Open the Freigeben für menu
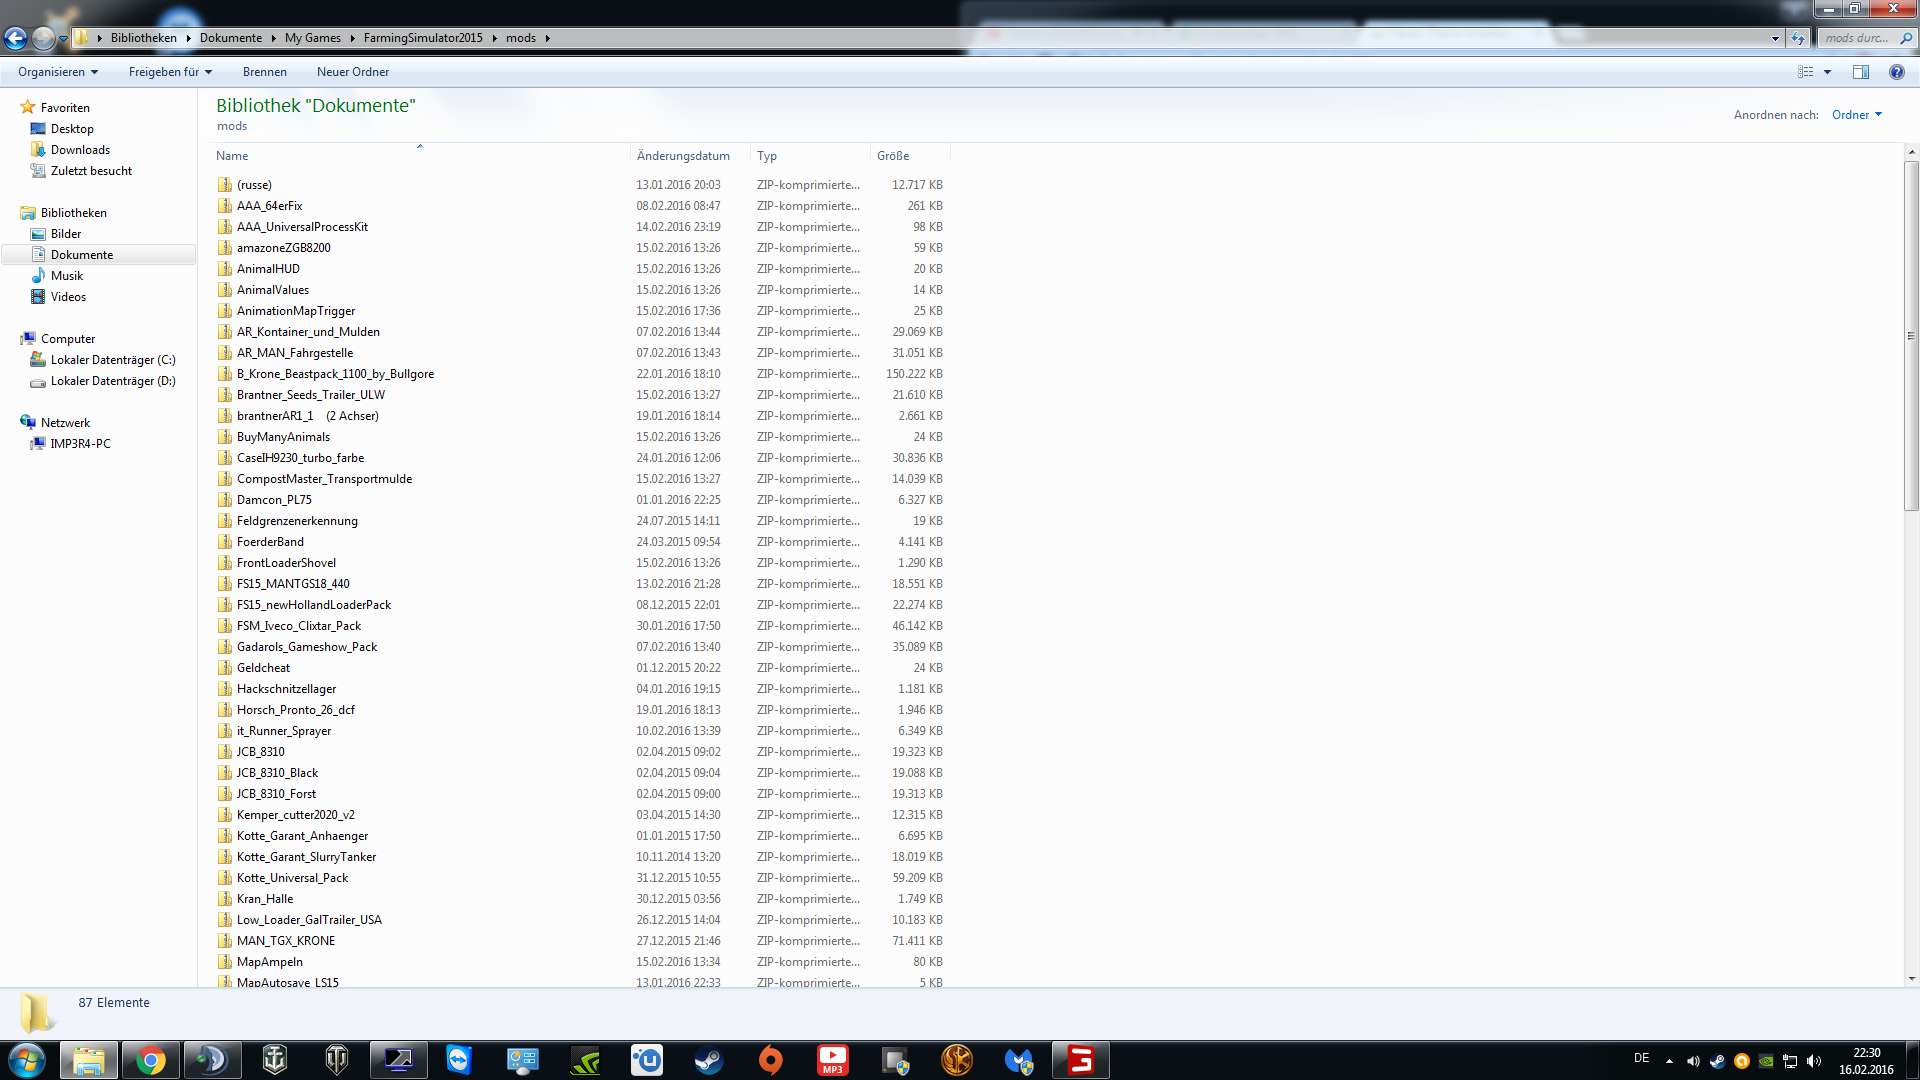Viewport: 1920px width, 1080px height. 170,72
